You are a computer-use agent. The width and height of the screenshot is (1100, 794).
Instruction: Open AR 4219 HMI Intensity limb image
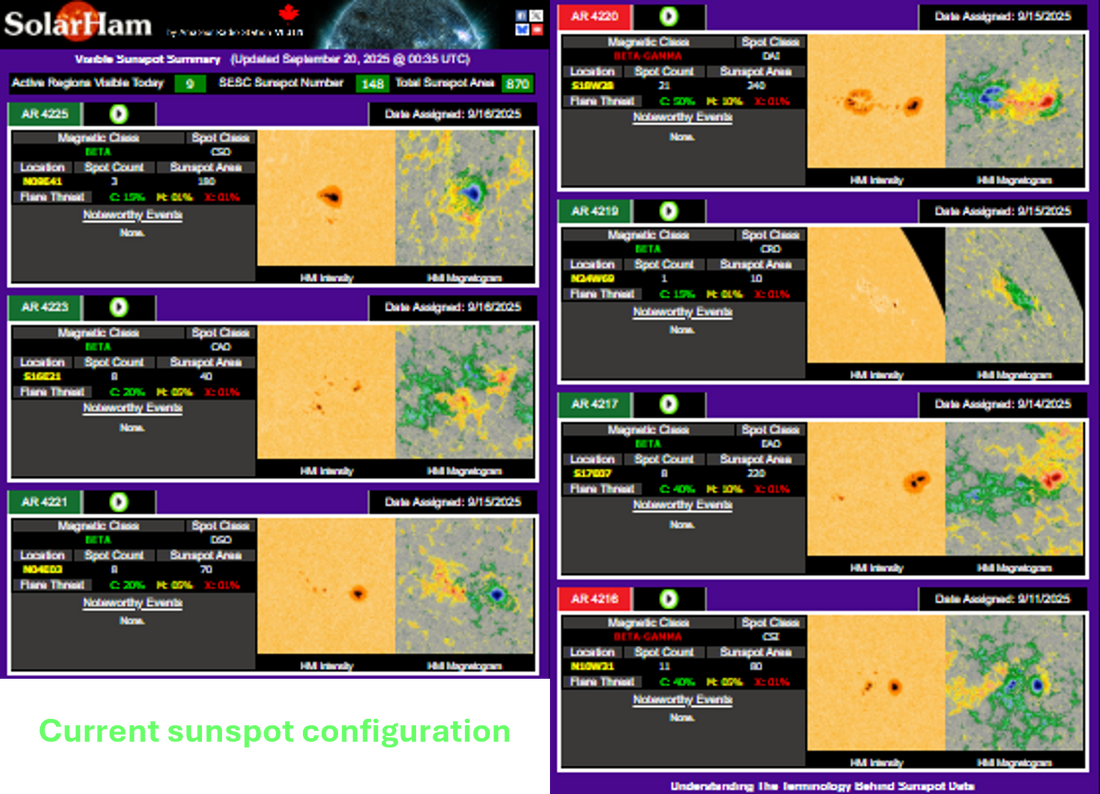(x=876, y=296)
